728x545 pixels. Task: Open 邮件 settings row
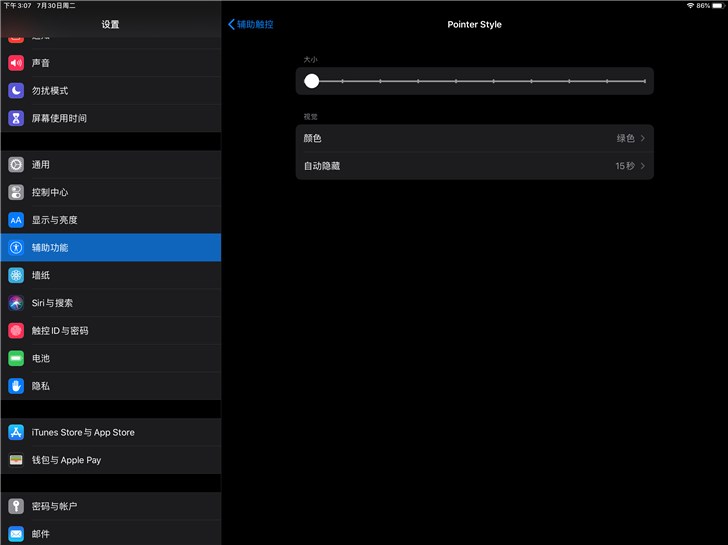tap(110, 533)
